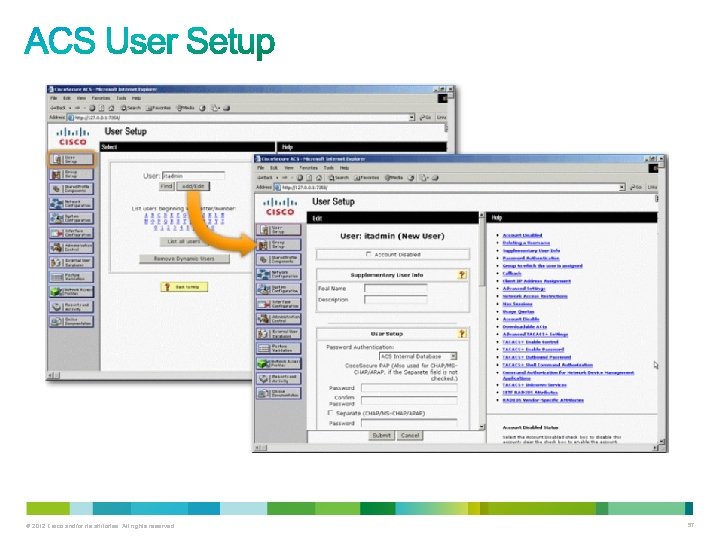Click Network Access Profiles in front window

[x=279, y=364]
